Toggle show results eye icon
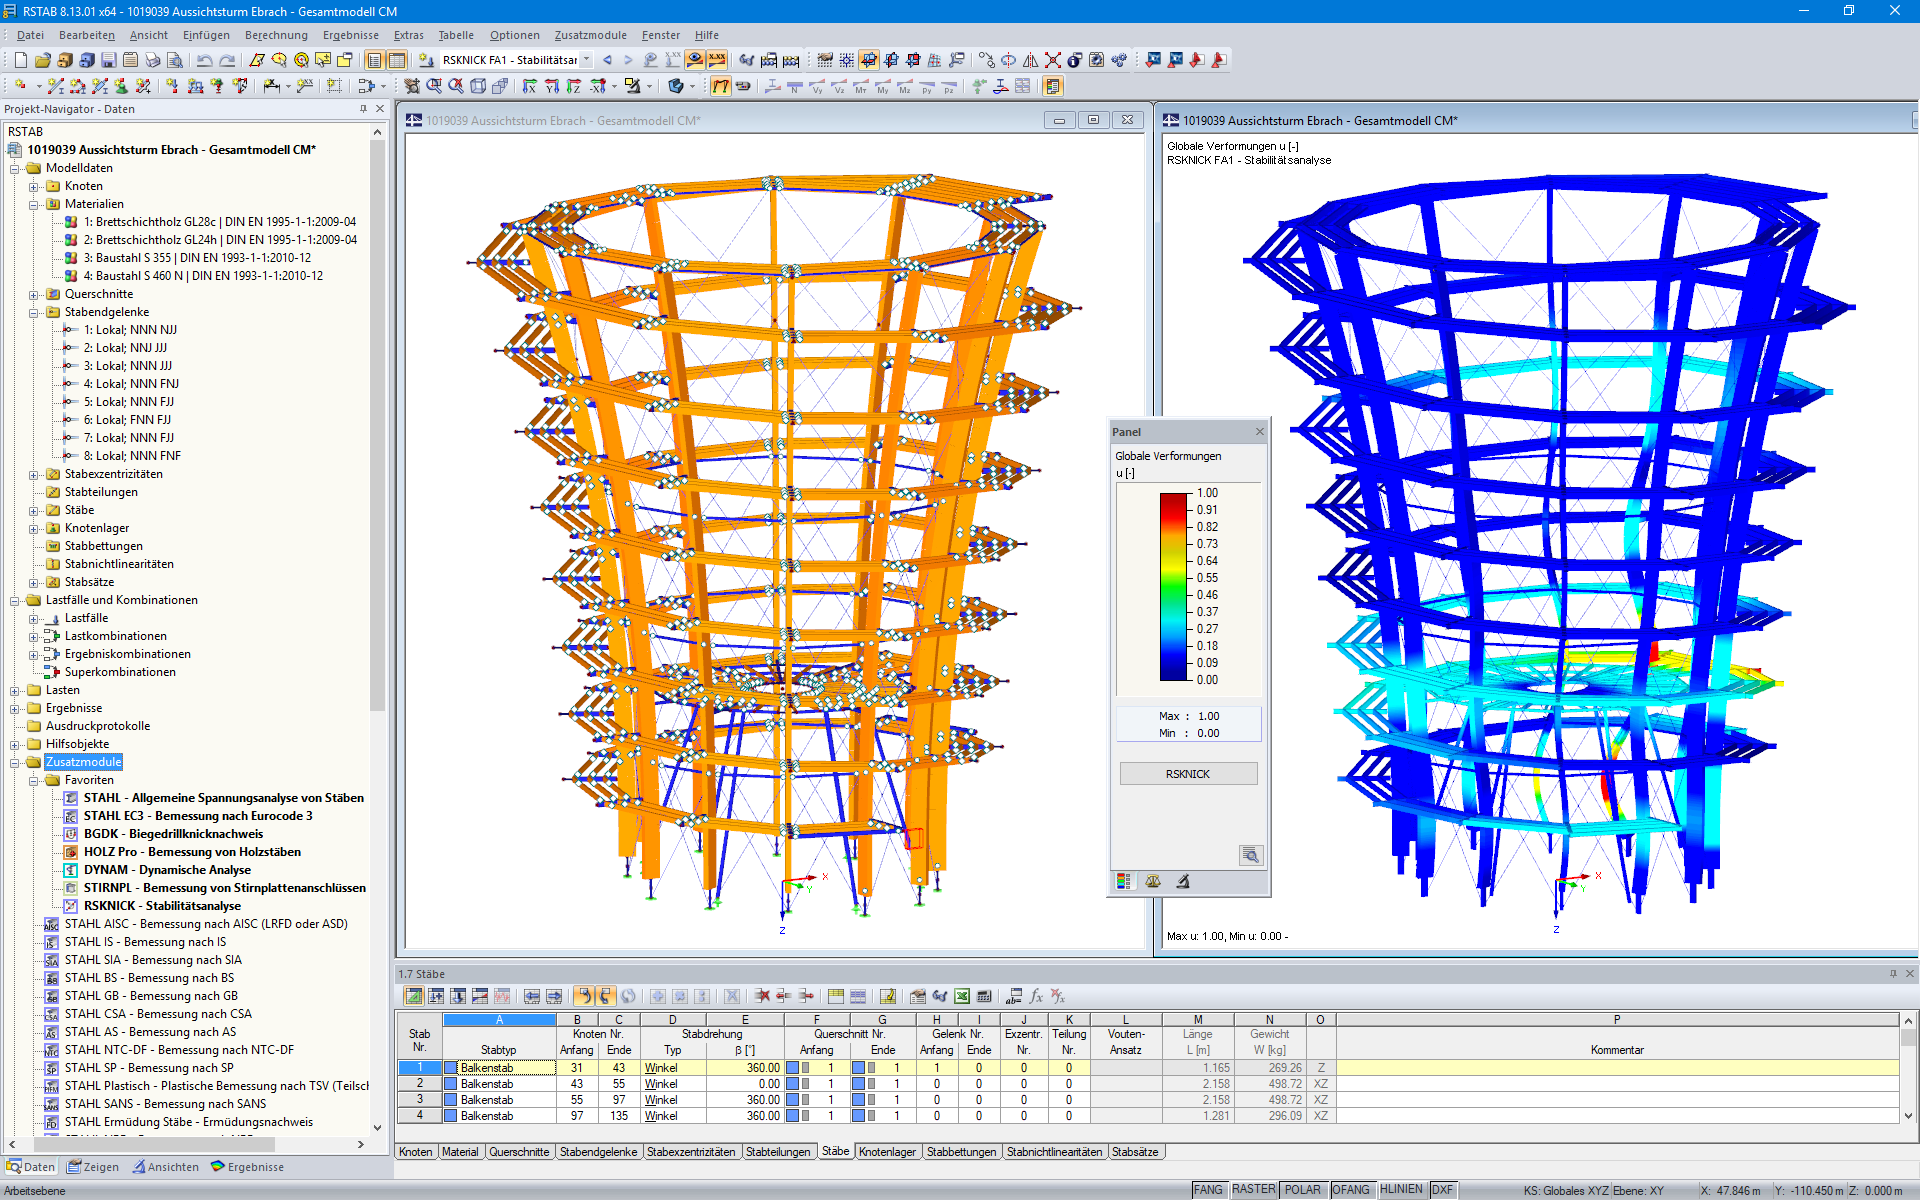 click(x=694, y=60)
